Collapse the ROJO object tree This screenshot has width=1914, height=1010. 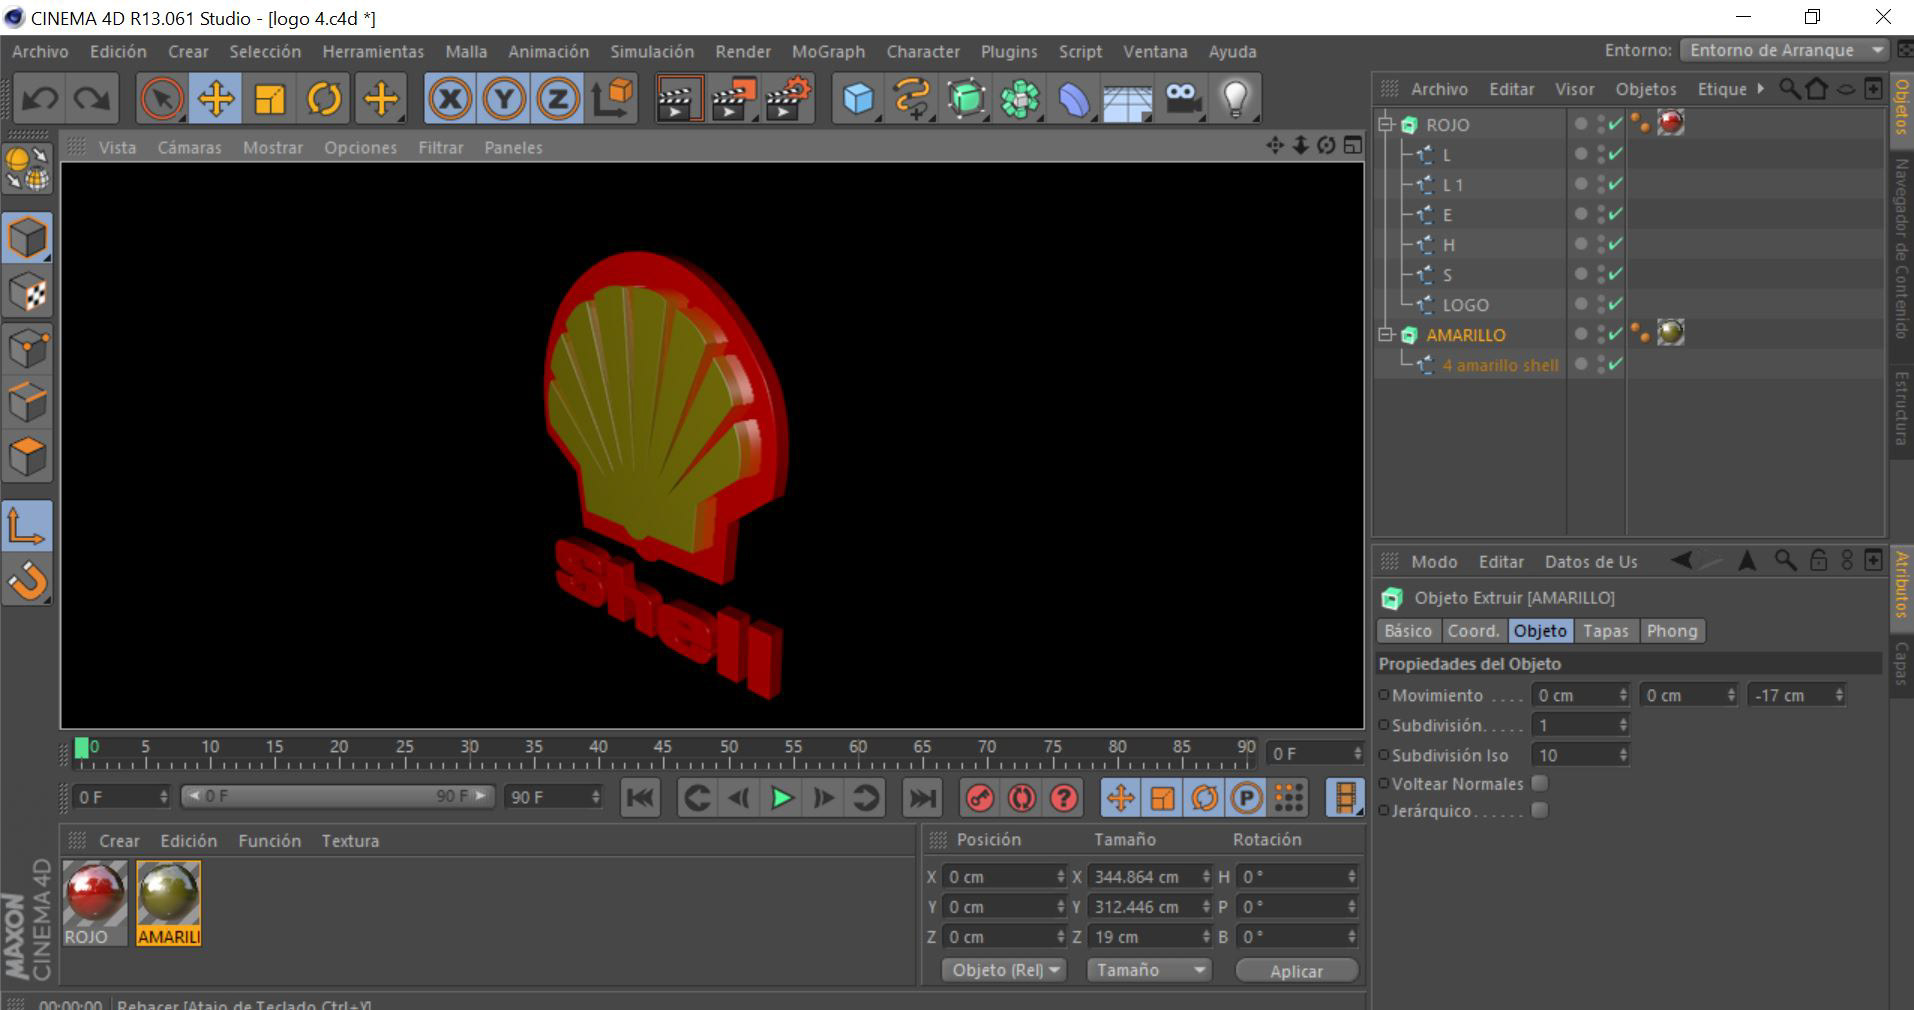click(x=1386, y=125)
